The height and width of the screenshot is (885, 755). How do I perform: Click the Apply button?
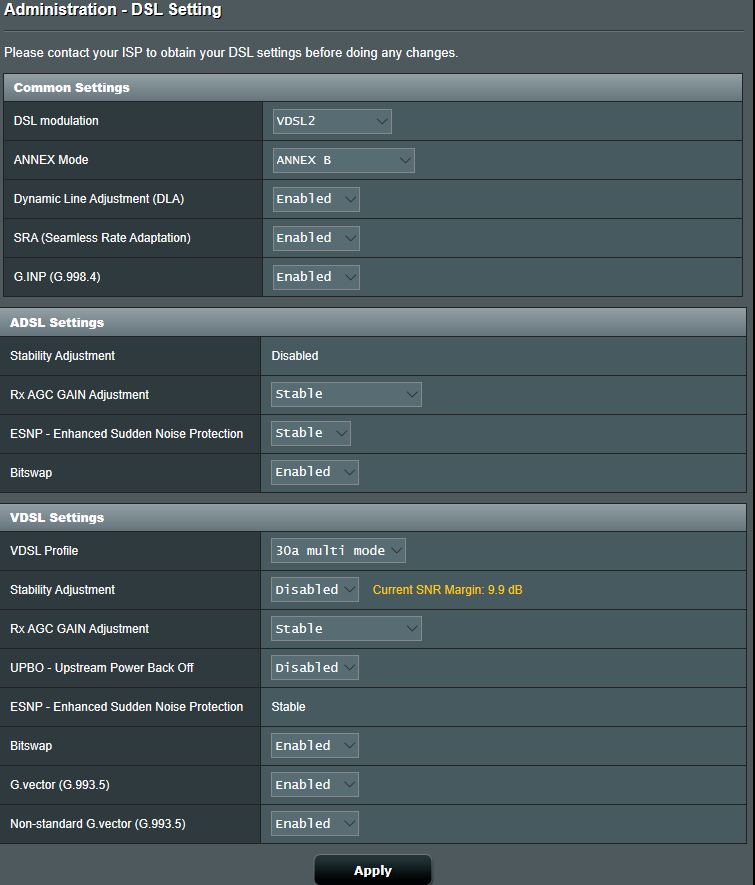click(x=373, y=870)
